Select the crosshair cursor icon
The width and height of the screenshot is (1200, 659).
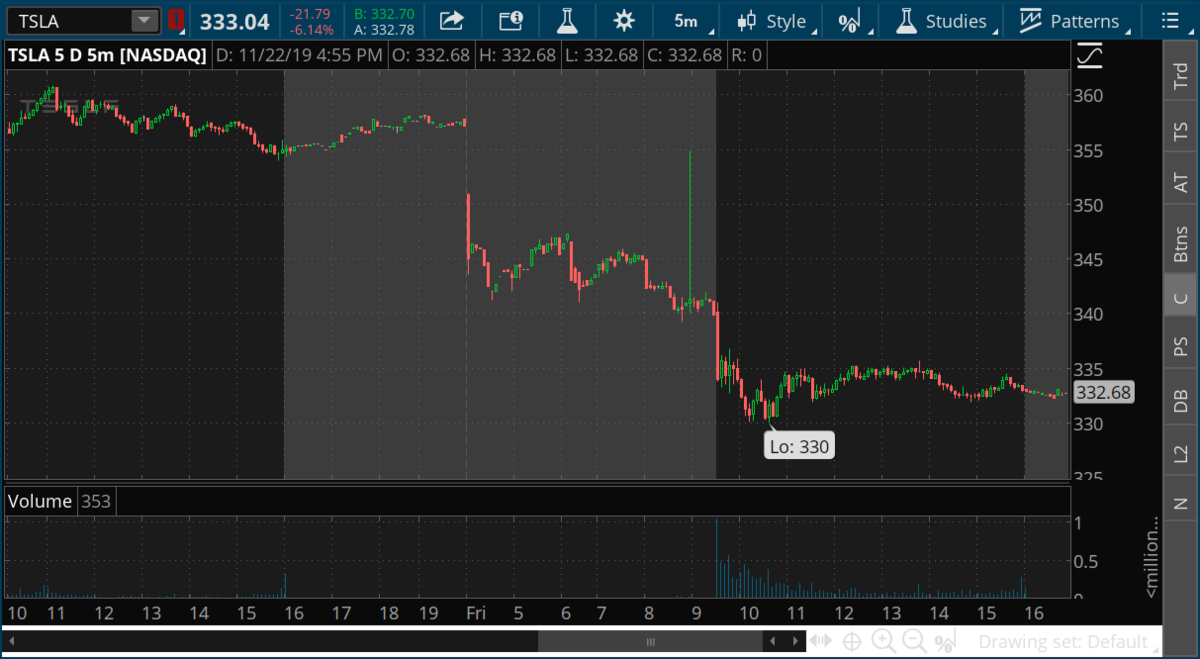tap(852, 641)
